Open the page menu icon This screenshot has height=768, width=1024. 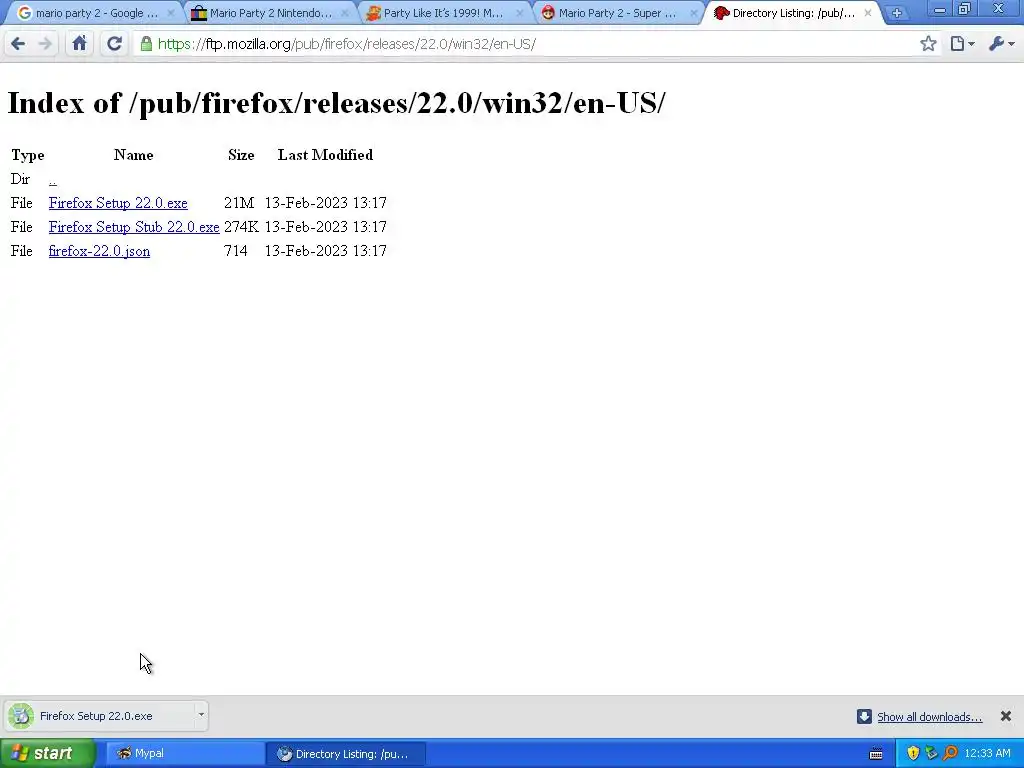pos(962,44)
